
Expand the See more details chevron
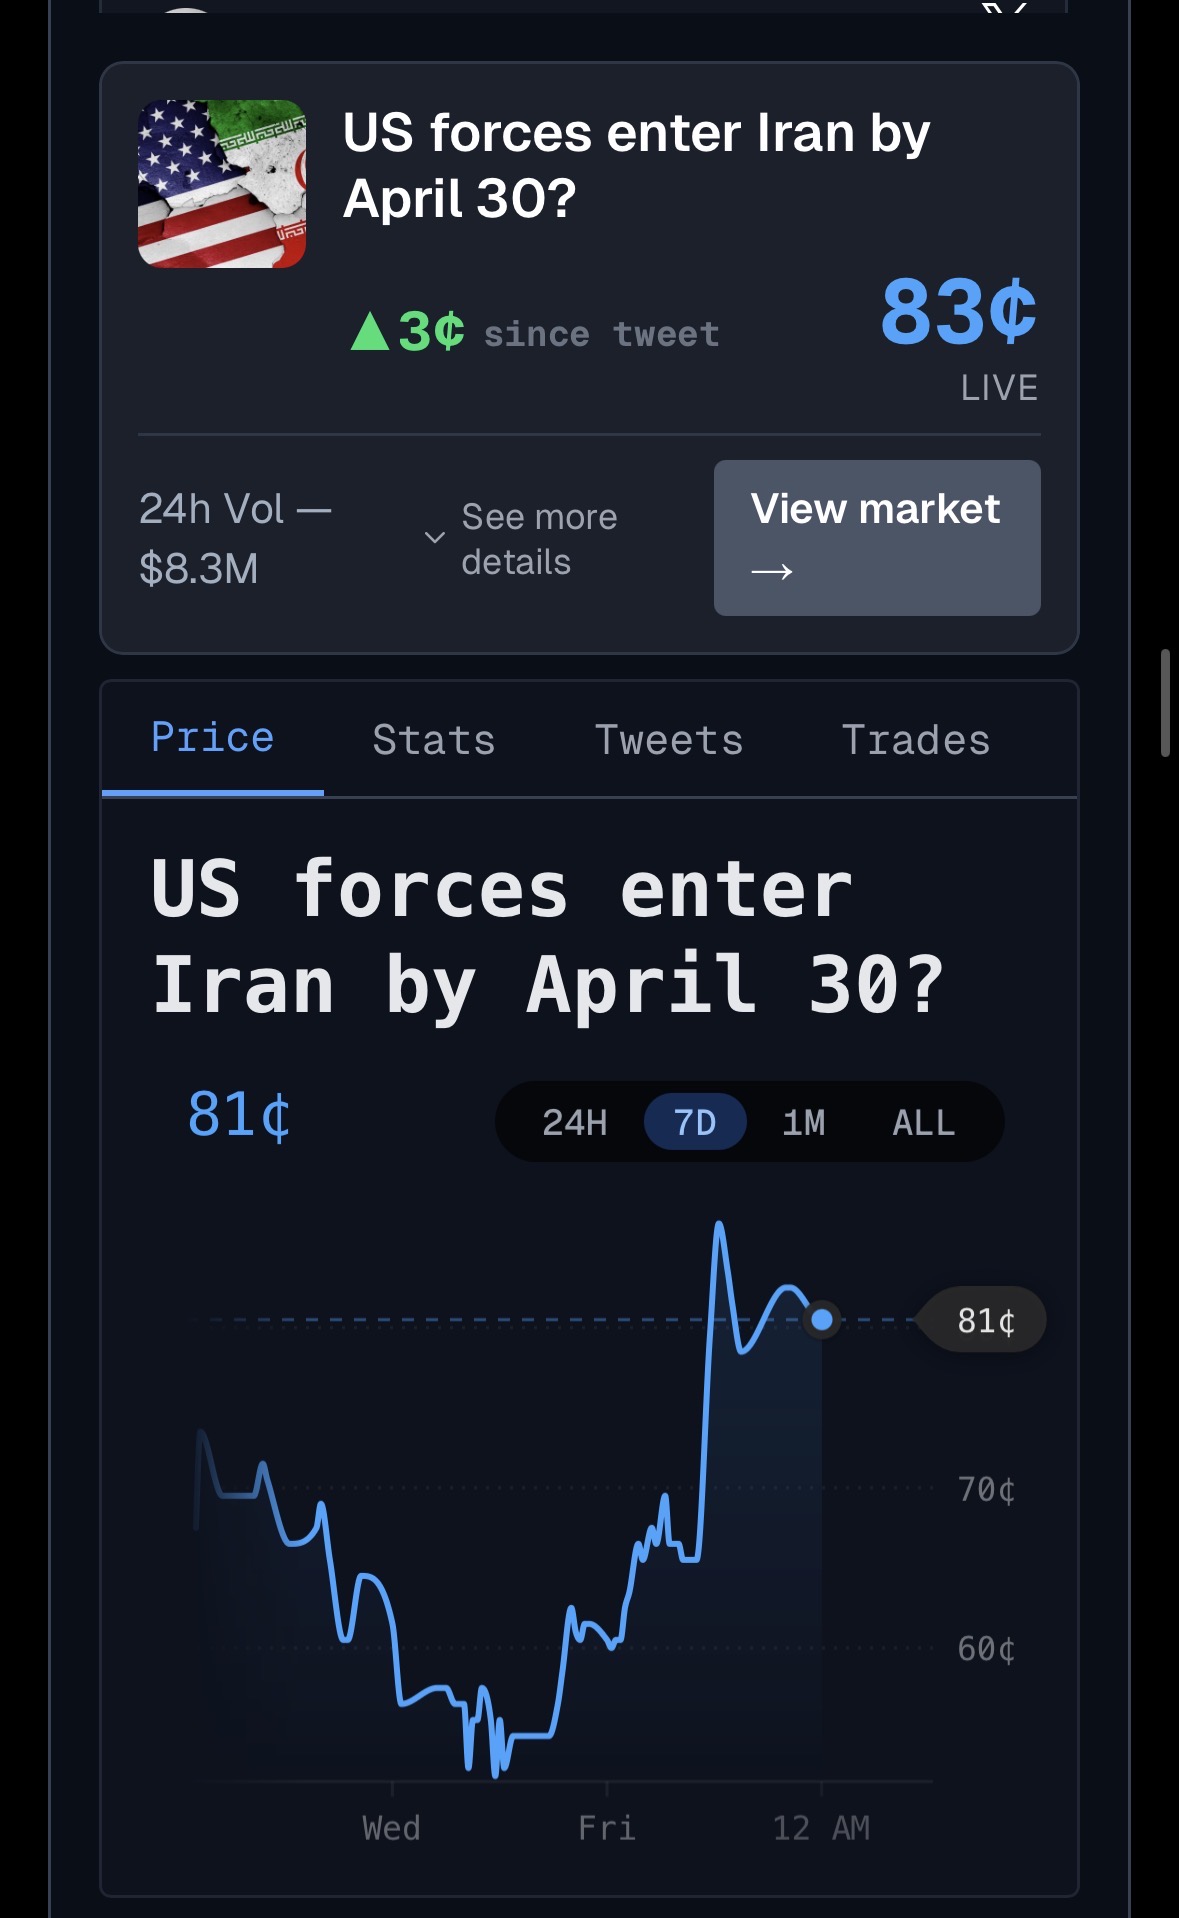point(435,538)
